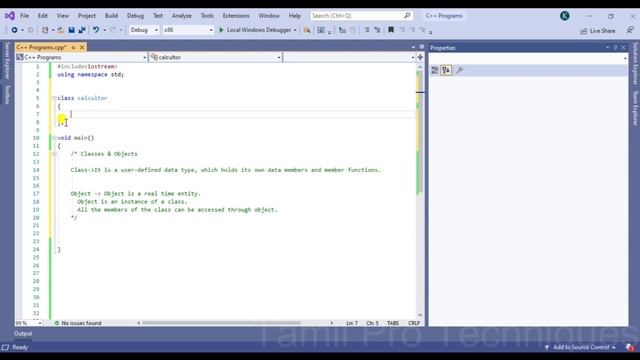This screenshot has width=640, height=360.
Task: Open the Test menu
Action: (158, 16)
